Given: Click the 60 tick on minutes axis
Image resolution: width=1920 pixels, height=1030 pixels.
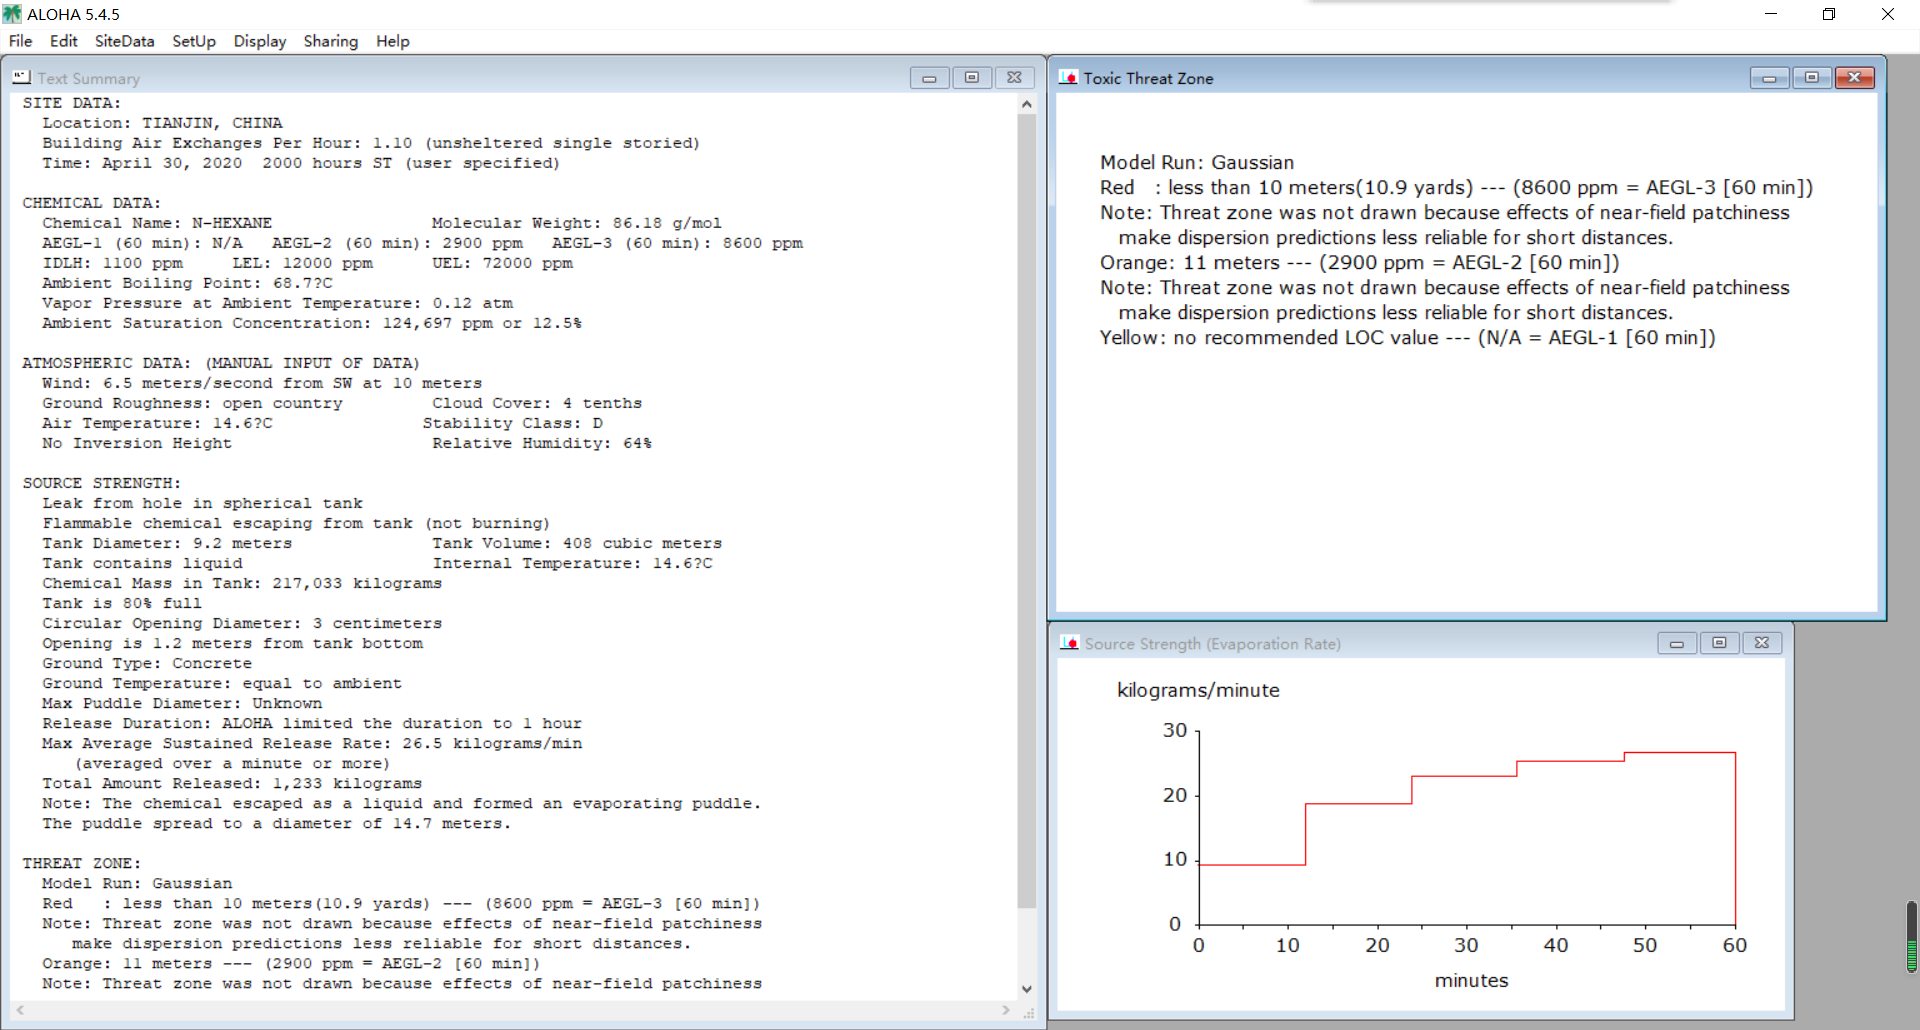Looking at the screenshot, I should (x=1735, y=945).
